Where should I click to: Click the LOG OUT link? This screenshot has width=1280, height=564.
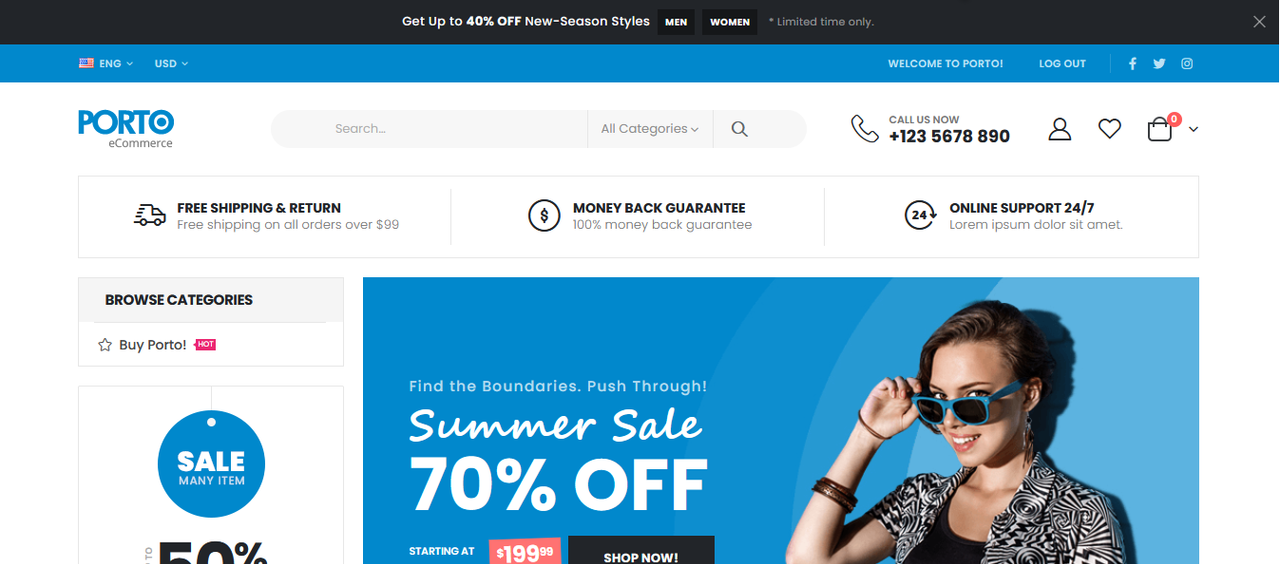[x=1062, y=64]
